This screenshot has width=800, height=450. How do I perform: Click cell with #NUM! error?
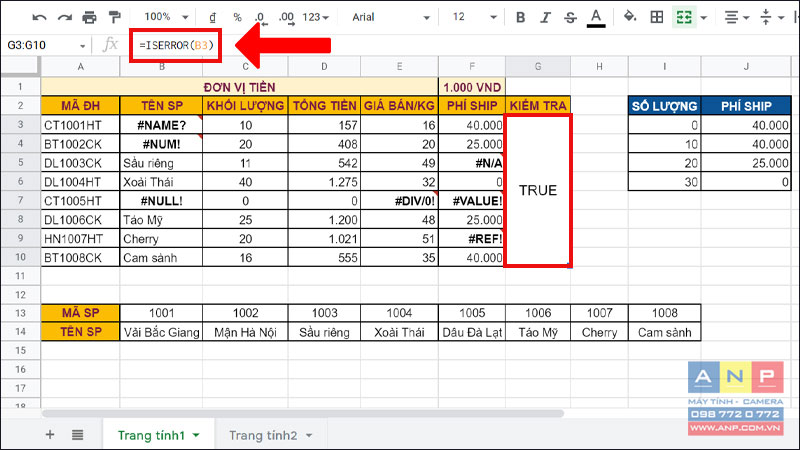coord(161,144)
